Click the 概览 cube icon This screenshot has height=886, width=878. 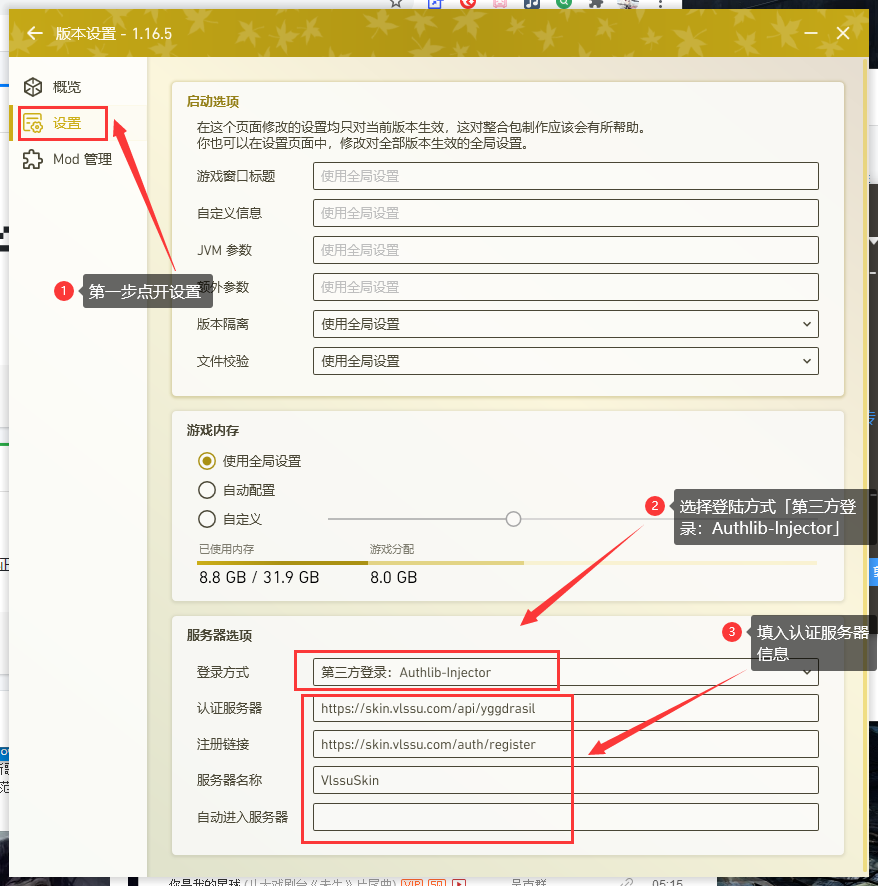coord(34,87)
